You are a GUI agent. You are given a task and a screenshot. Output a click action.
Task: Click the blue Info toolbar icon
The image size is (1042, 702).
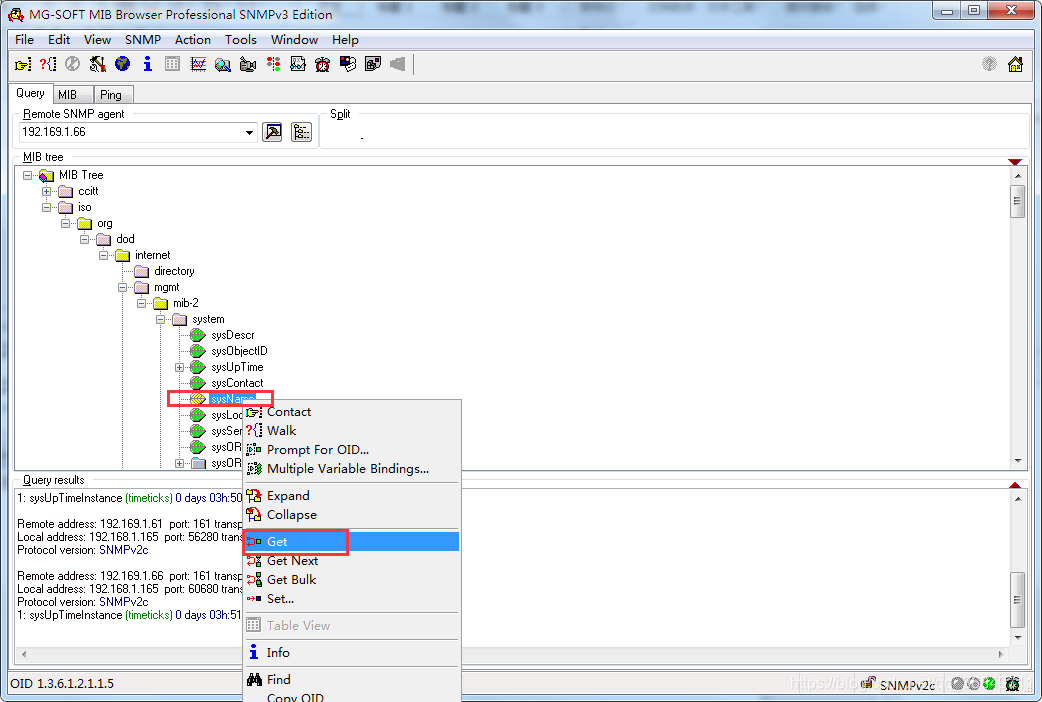click(148, 64)
